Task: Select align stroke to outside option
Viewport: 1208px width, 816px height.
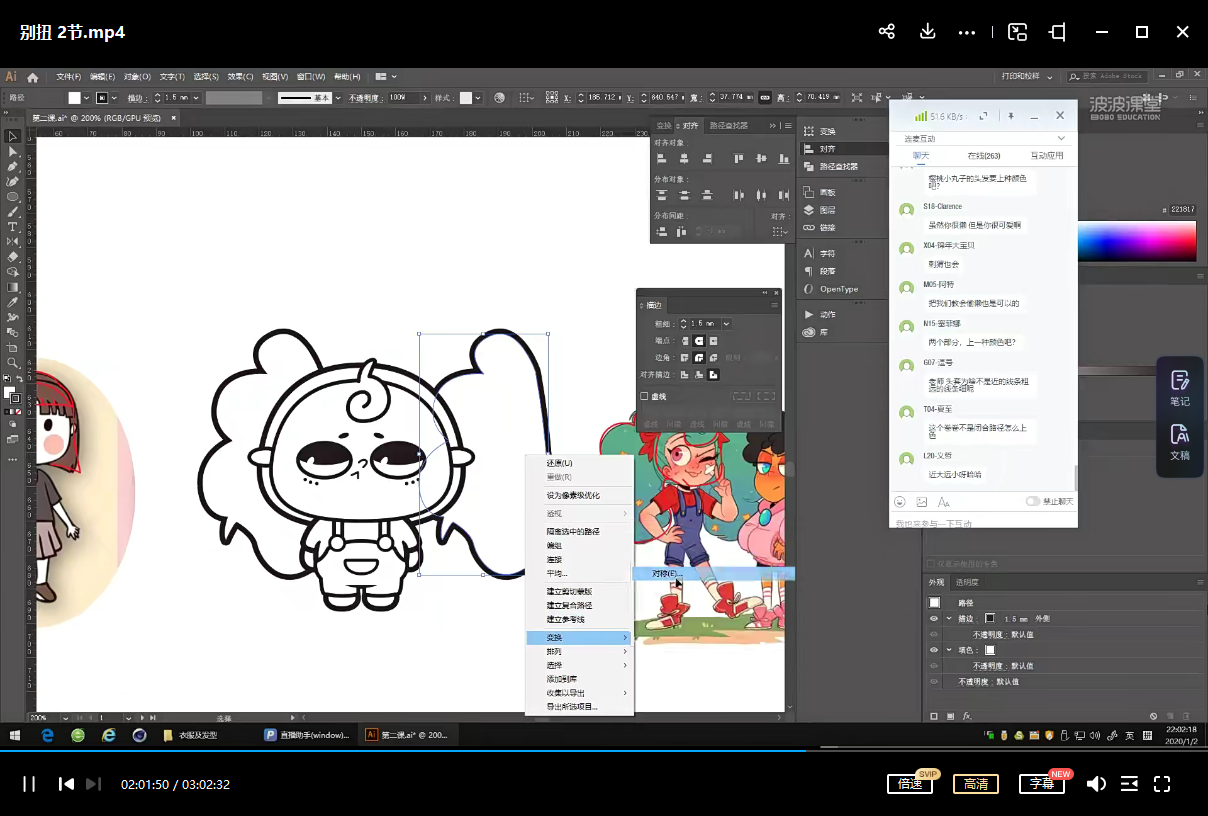Action: coord(713,375)
